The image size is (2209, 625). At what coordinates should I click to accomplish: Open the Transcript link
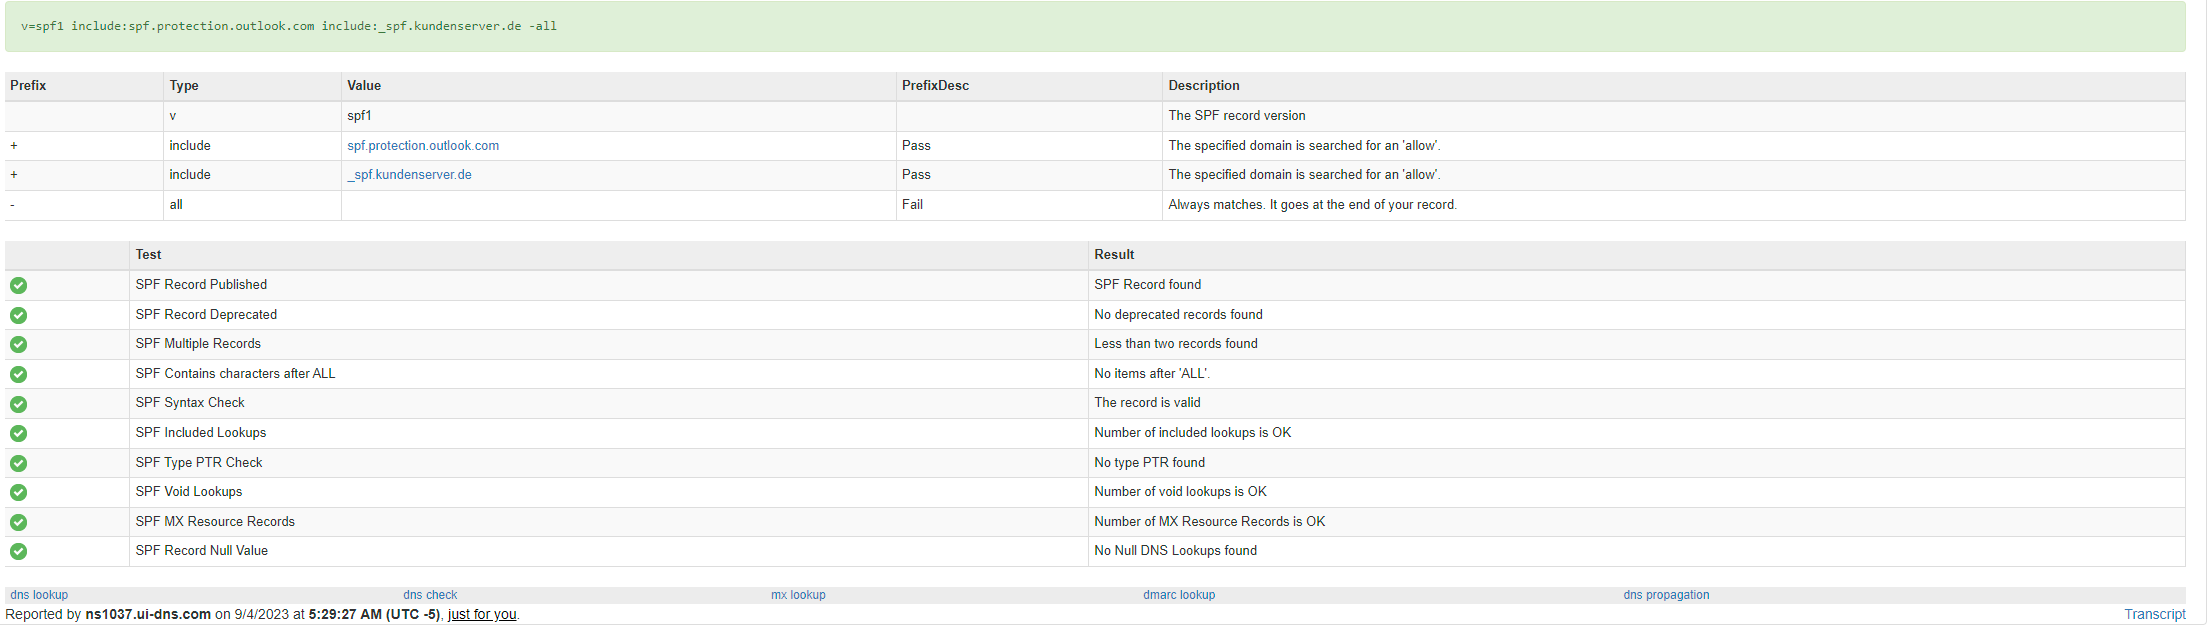(2155, 614)
